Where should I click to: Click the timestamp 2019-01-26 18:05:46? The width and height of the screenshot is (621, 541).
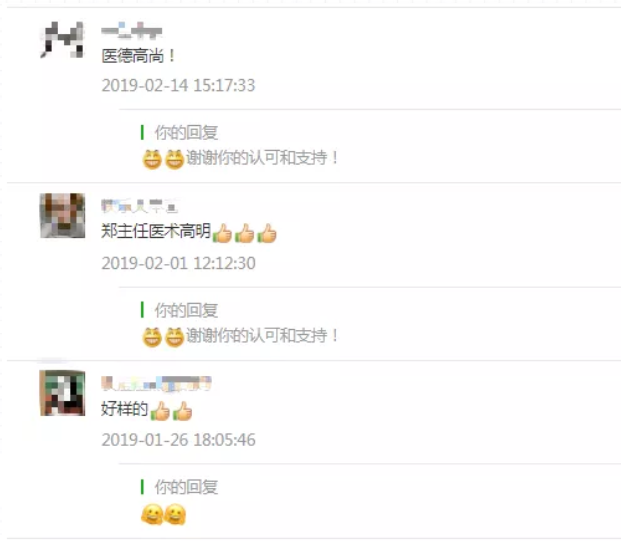click(x=178, y=440)
